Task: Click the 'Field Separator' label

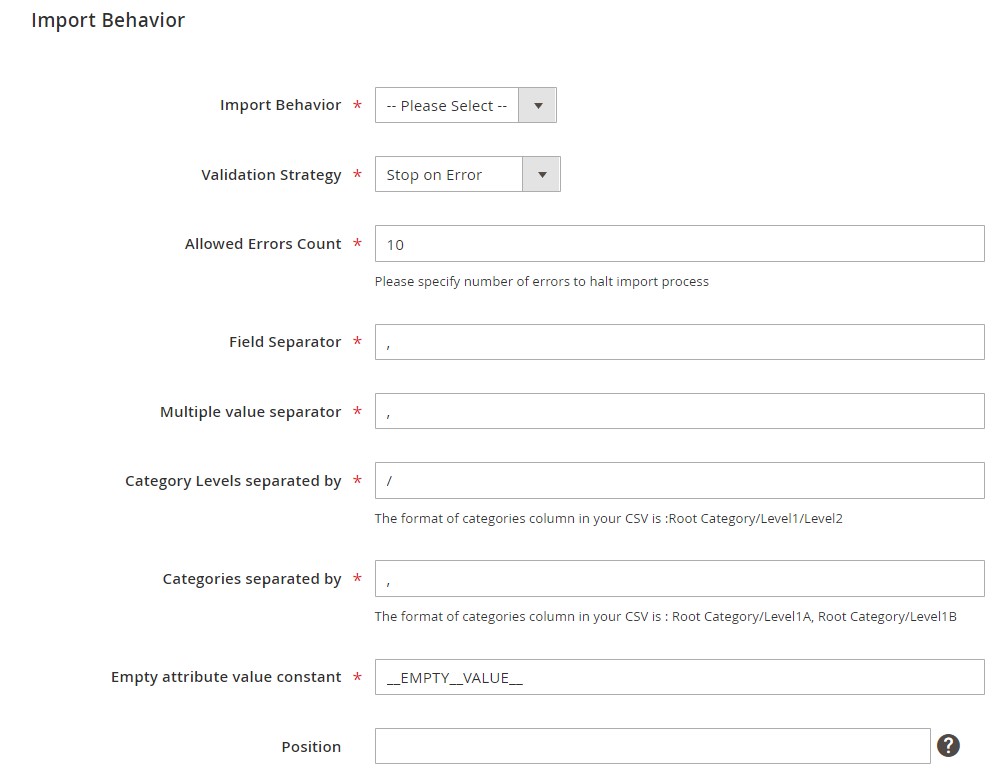Action: (285, 343)
